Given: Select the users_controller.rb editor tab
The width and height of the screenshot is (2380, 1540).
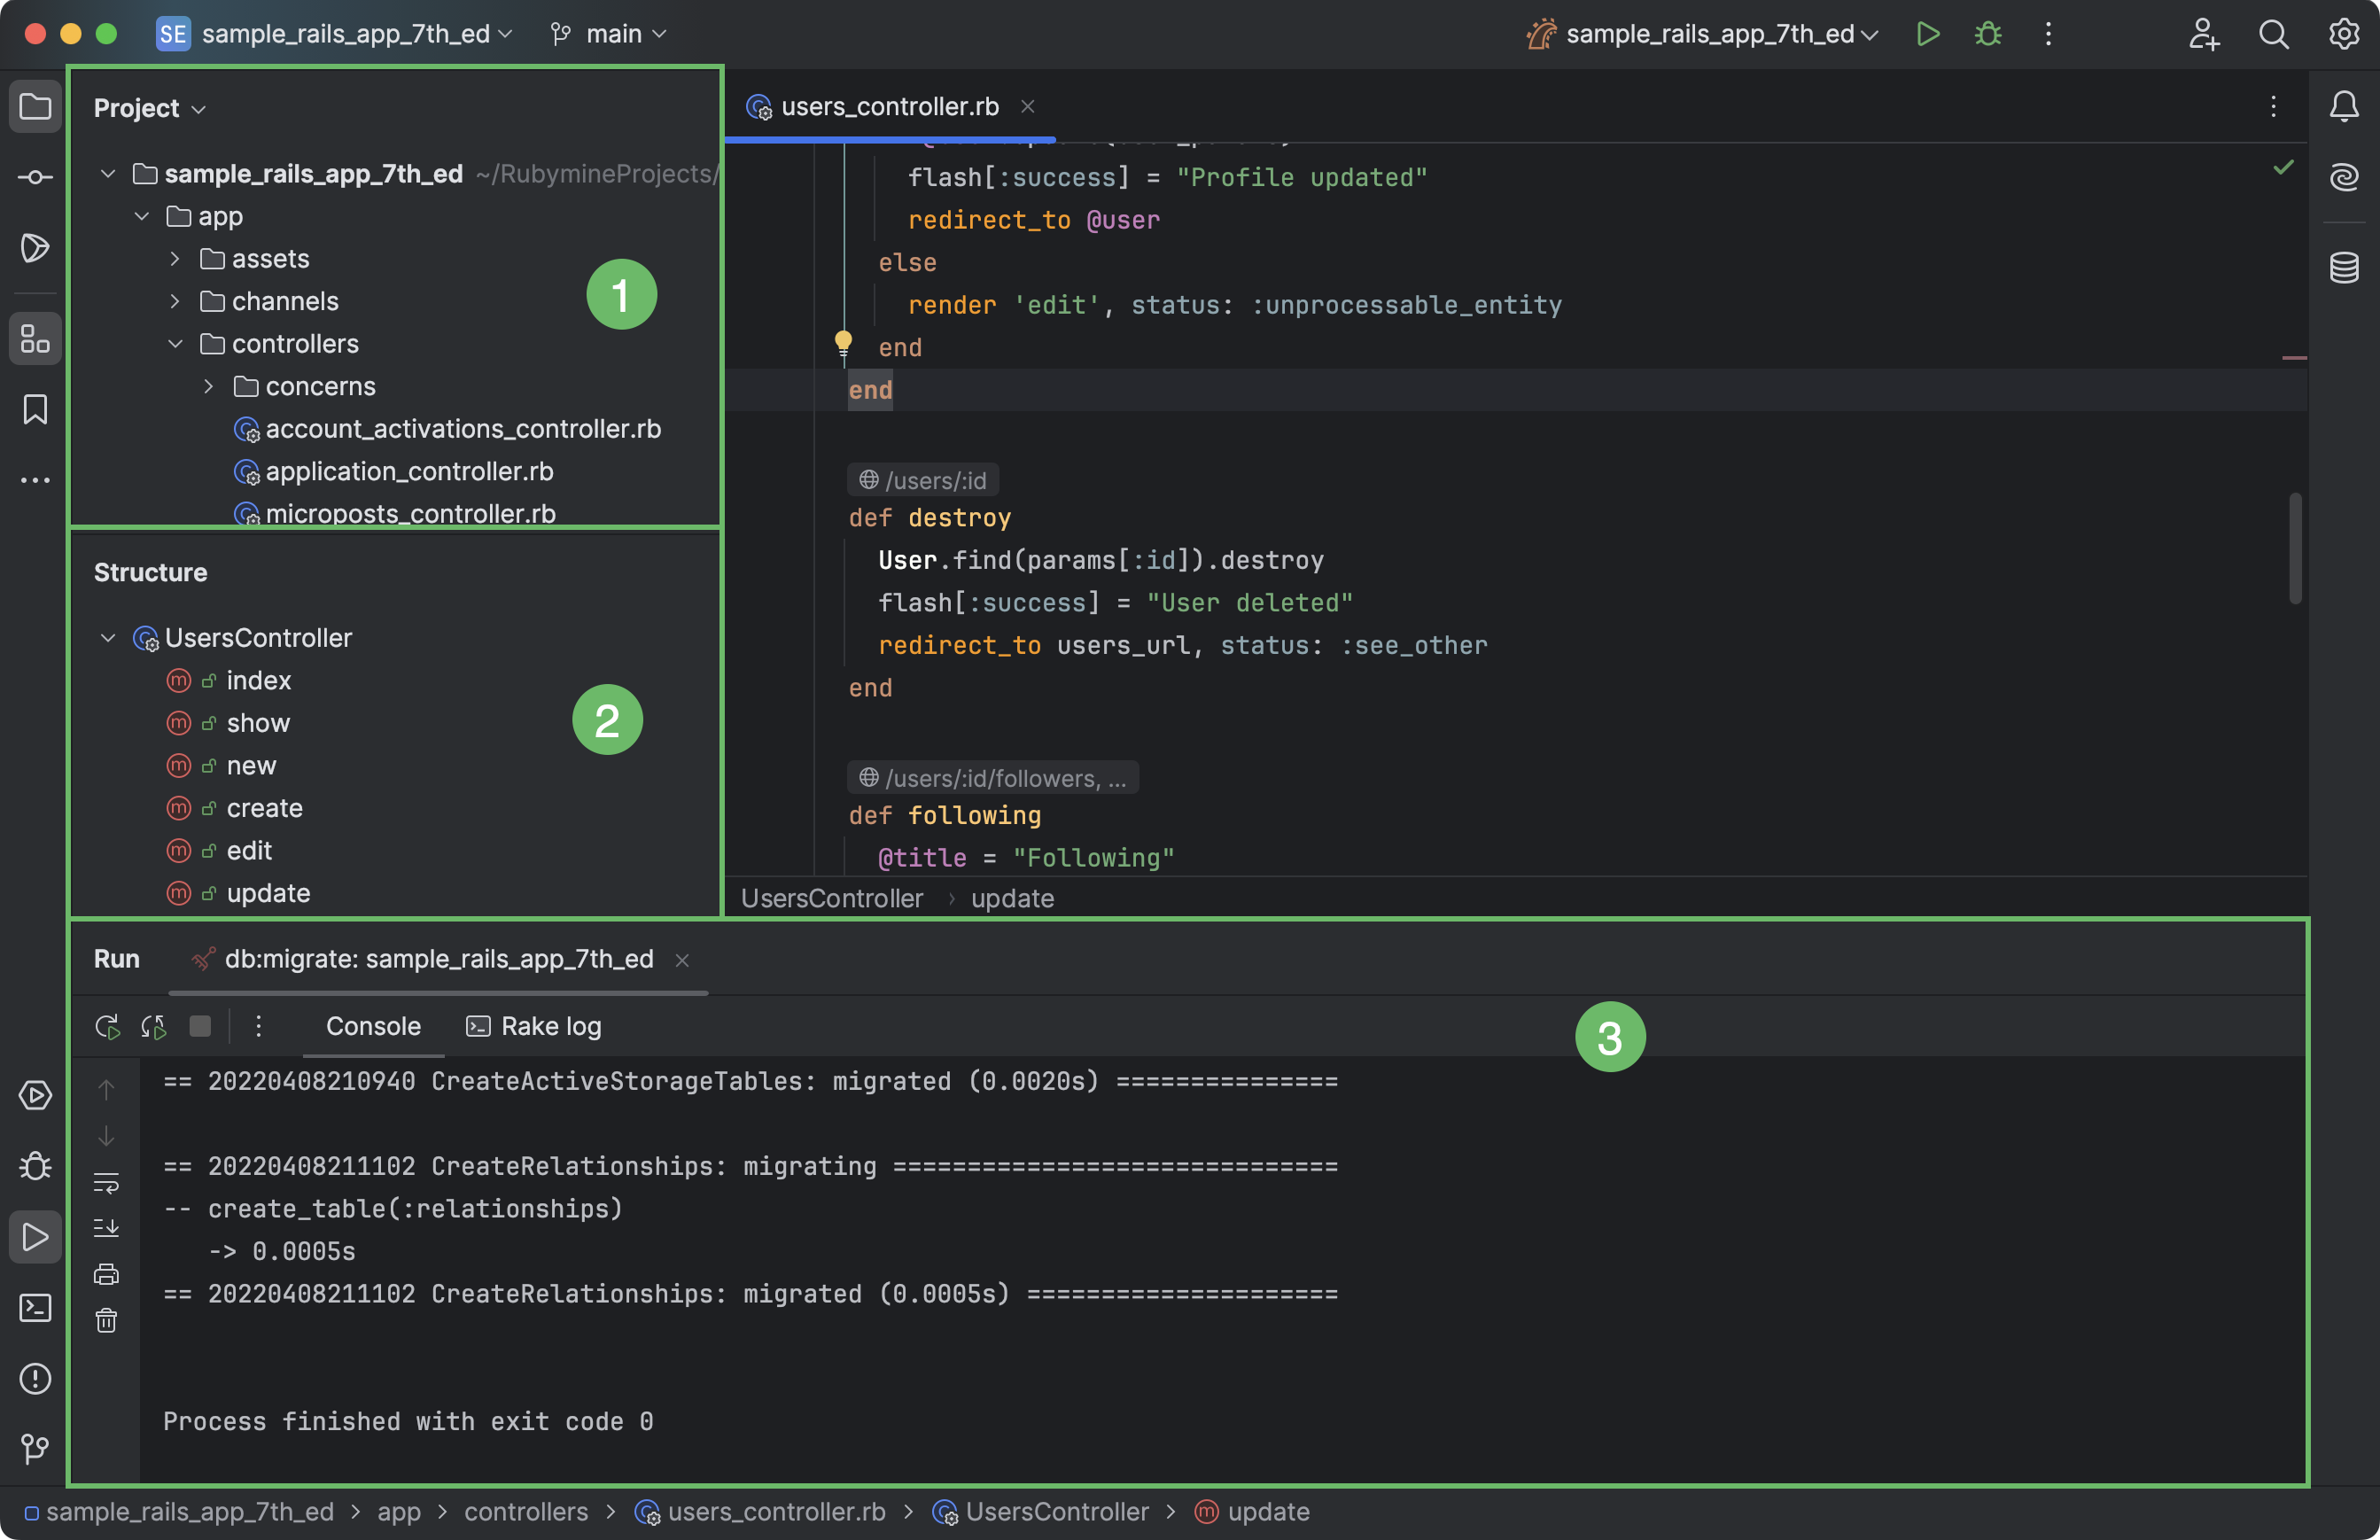Looking at the screenshot, I should tap(890, 107).
